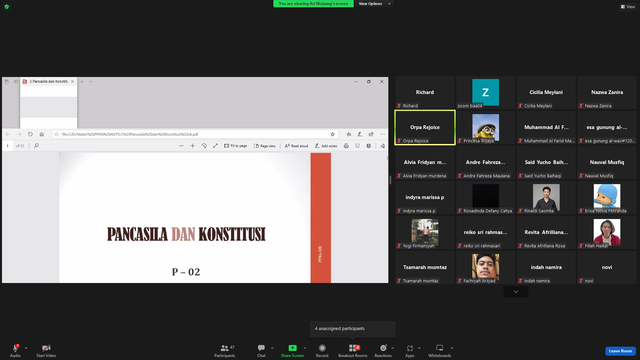640x360 pixels.
Task: Click the PDF page number field
Action: click(8, 146)
